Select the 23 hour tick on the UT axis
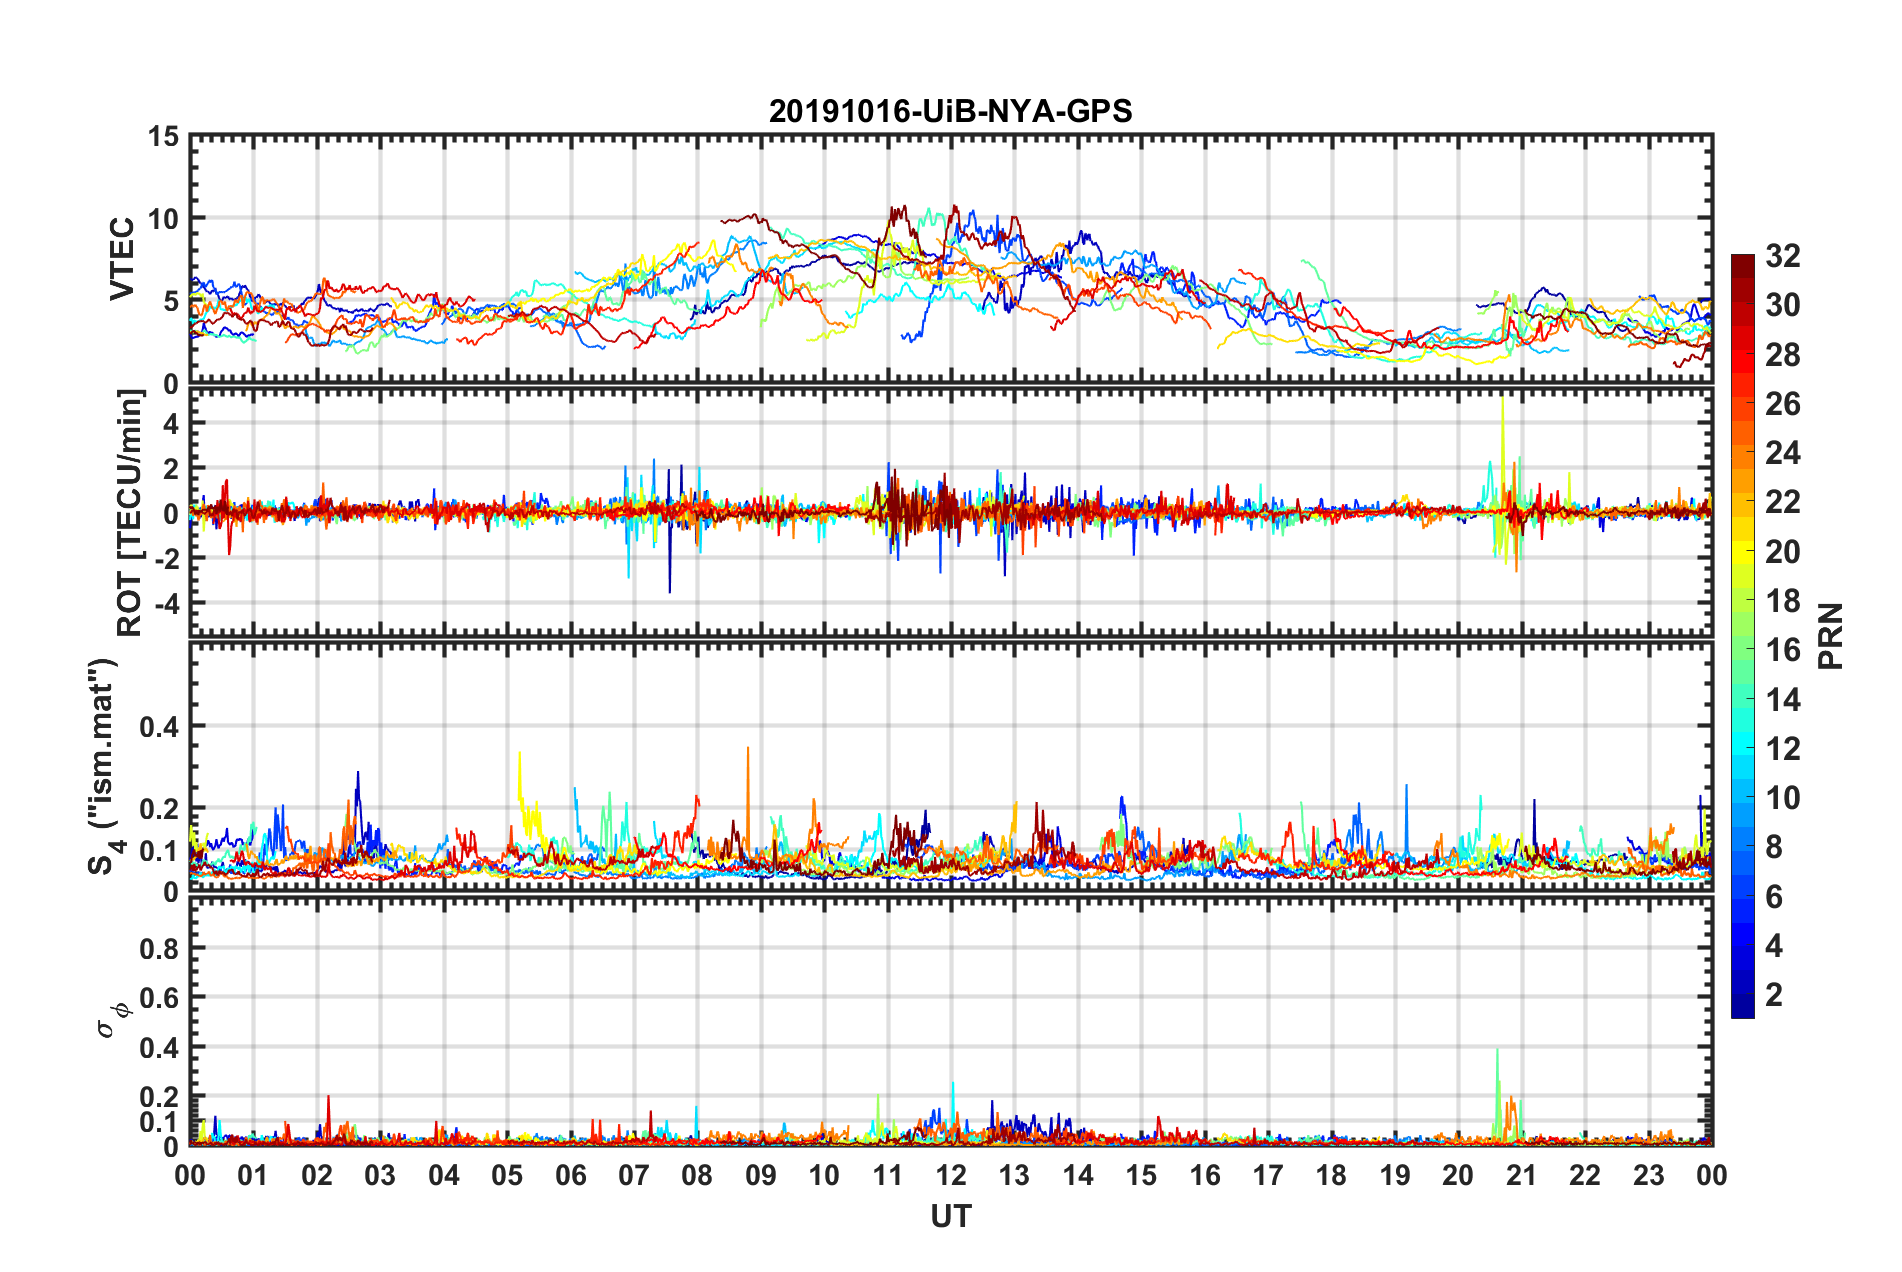 click(1649, 1175)
